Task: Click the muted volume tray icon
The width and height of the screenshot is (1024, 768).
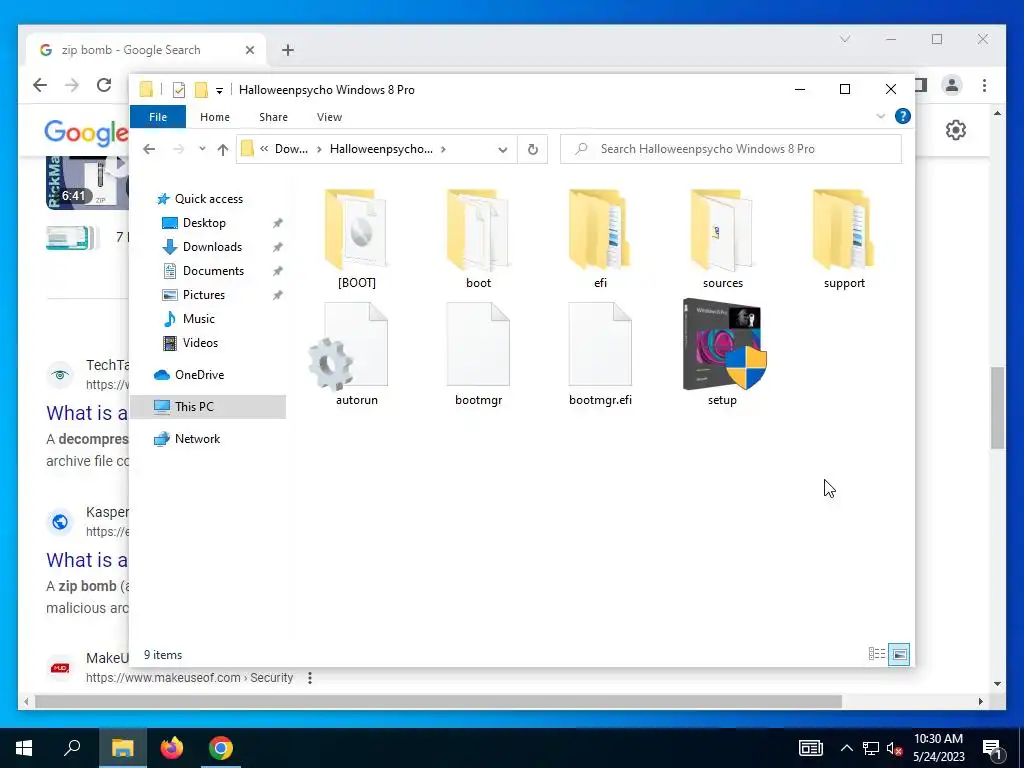Action: (895, 748)
